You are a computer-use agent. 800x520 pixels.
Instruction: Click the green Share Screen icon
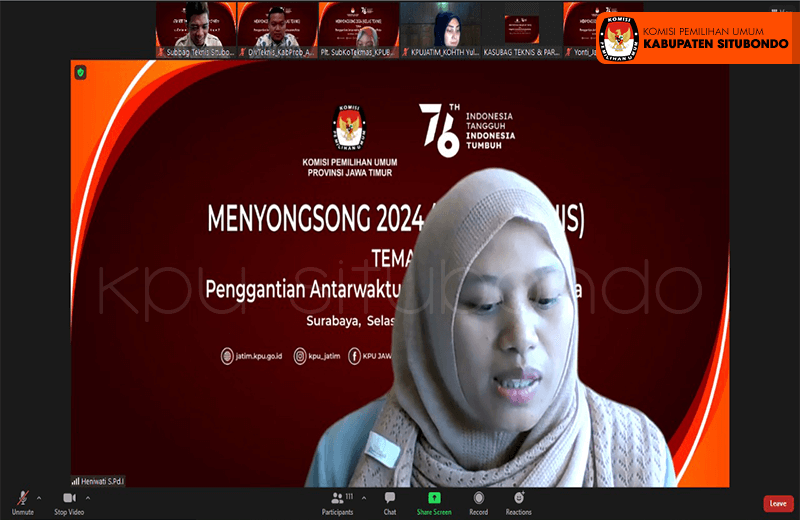[x=434, y=498]
